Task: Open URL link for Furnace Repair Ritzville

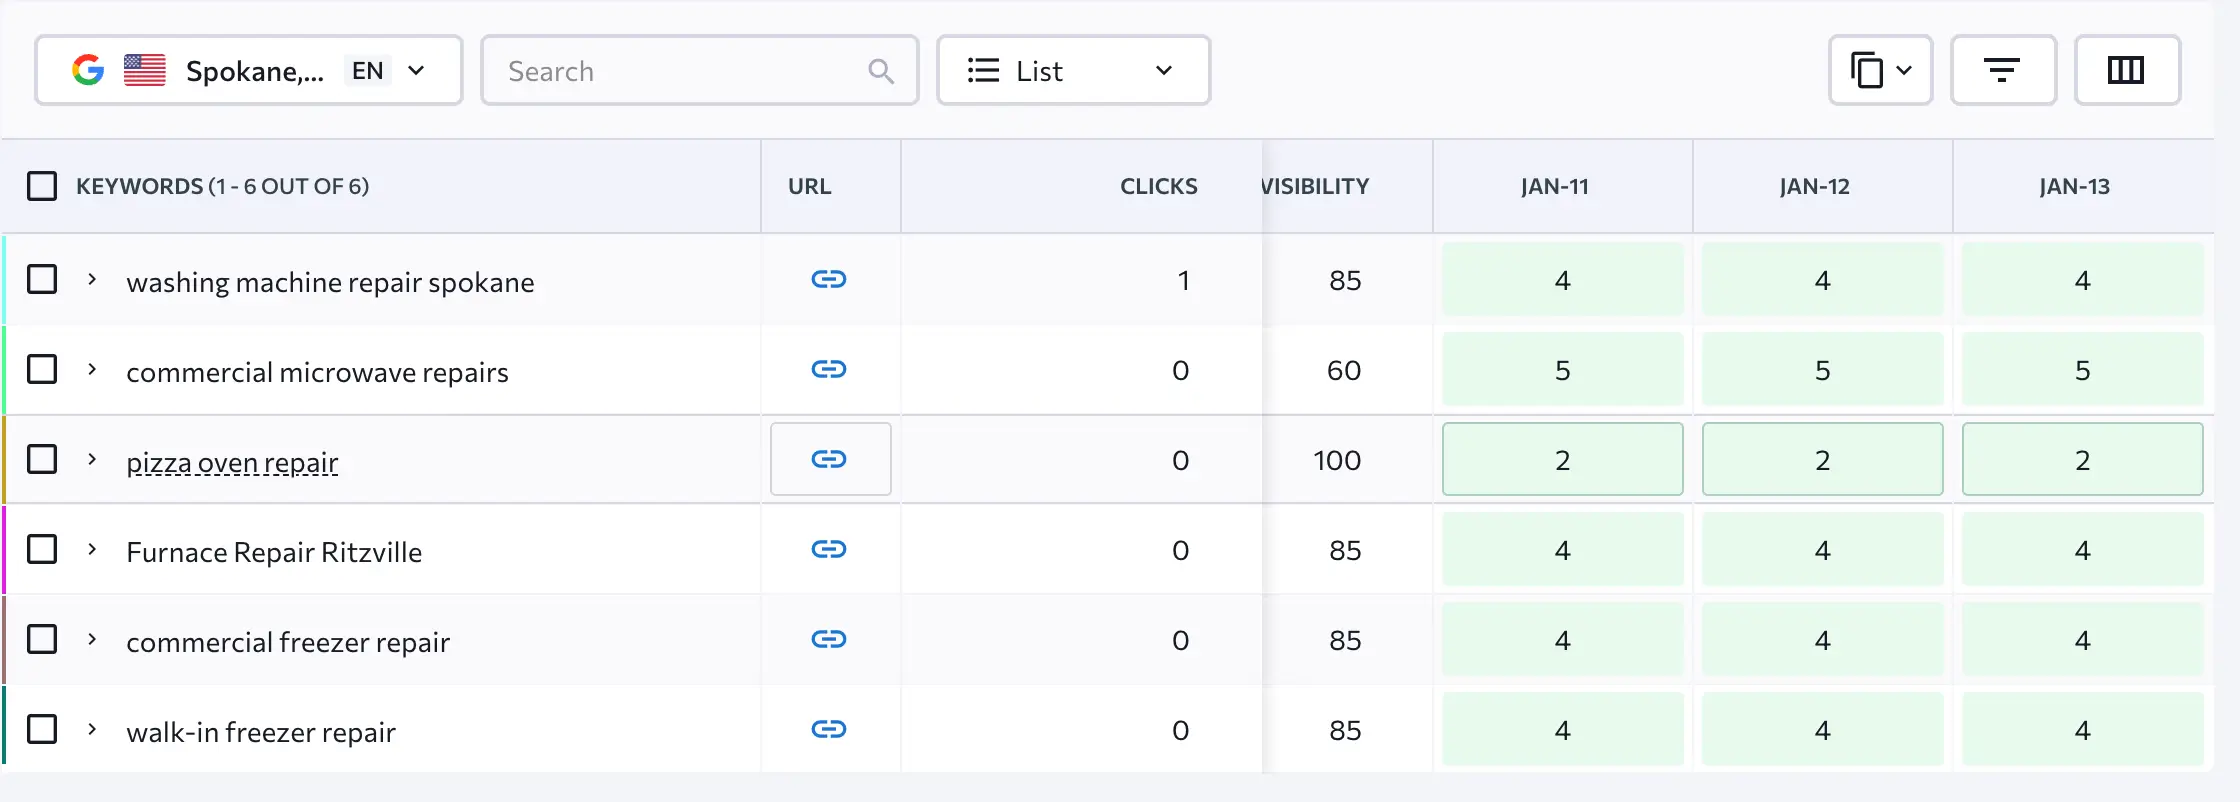Action: (x=828, y=550)
